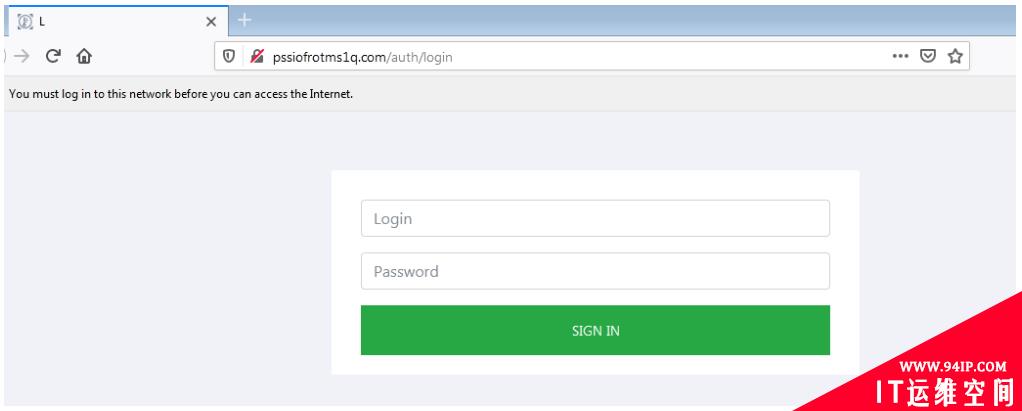Click the IT运维空间 logo banner
The width and height of the screenshot is (1022, 411).
944,391
